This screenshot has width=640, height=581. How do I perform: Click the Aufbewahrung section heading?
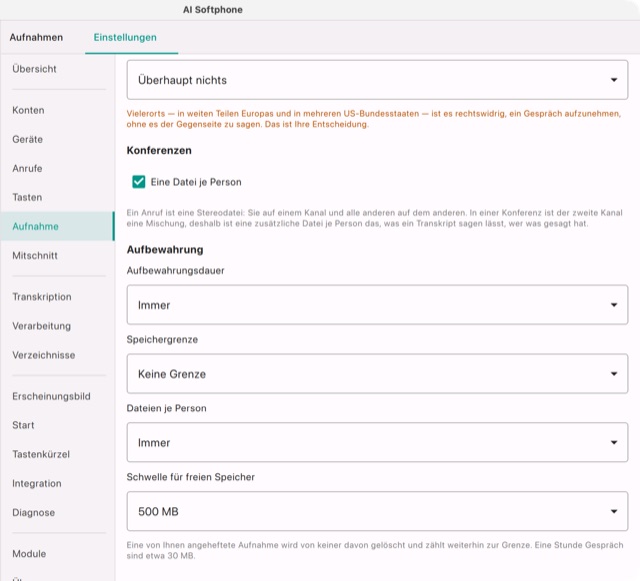pos(165,249)
